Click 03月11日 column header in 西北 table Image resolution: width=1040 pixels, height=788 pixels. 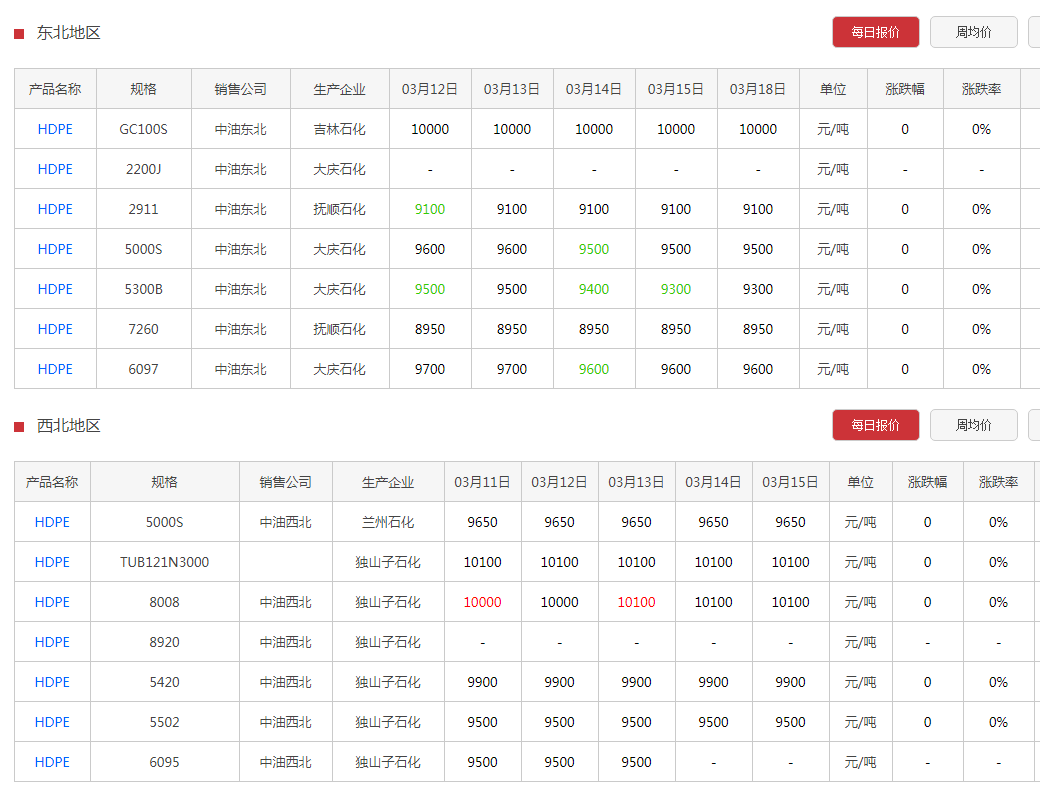(x=482, y=482)
